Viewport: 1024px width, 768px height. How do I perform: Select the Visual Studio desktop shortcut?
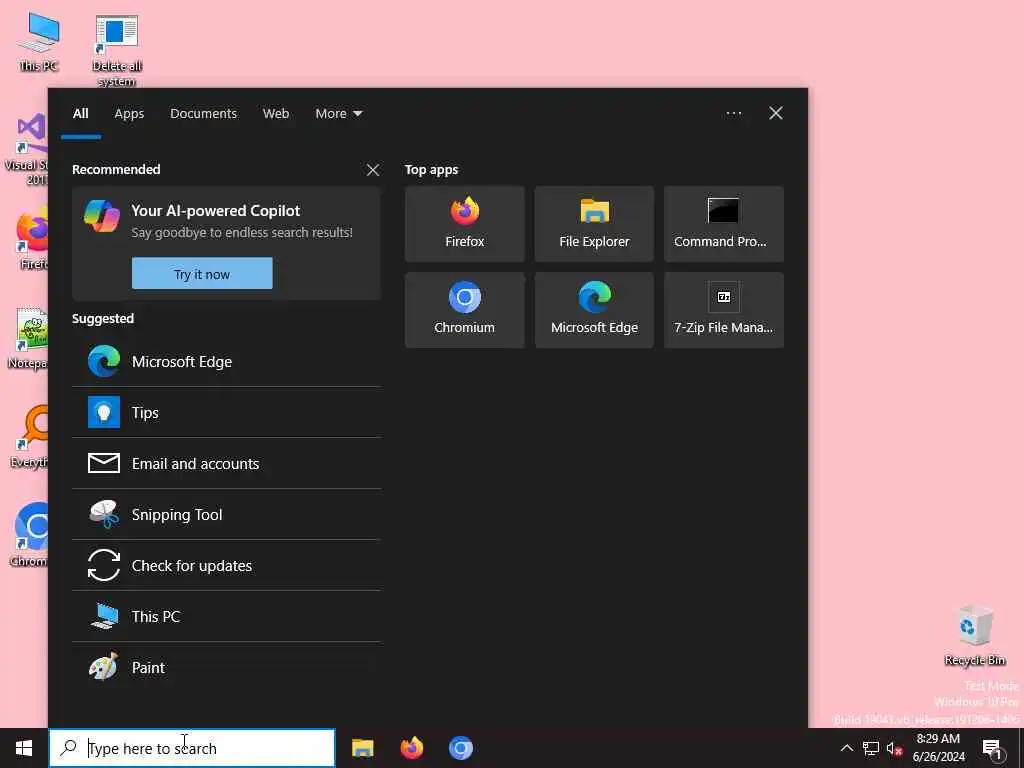[26, 150]
